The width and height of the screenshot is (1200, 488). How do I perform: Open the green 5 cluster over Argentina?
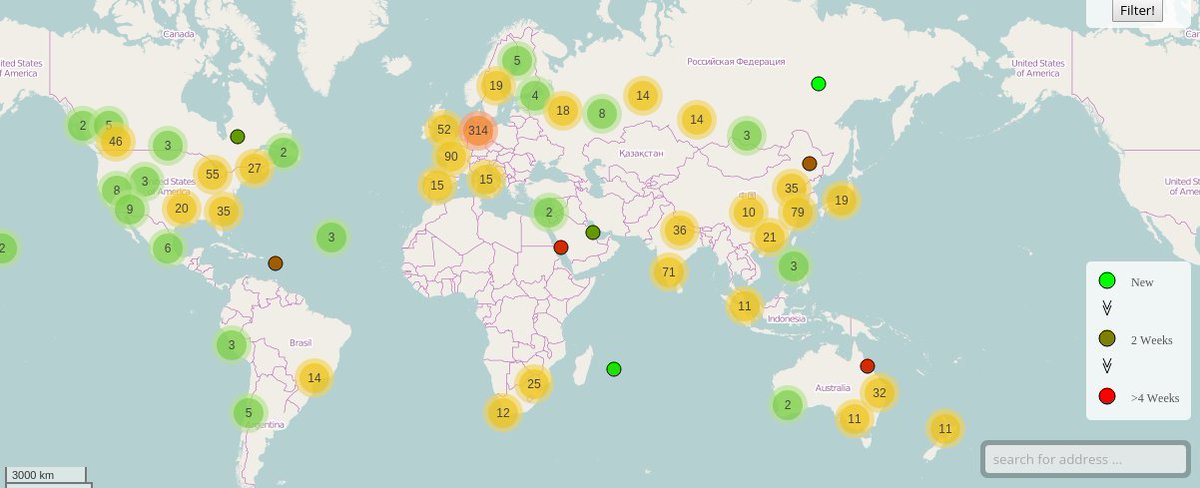coord(249,412)
